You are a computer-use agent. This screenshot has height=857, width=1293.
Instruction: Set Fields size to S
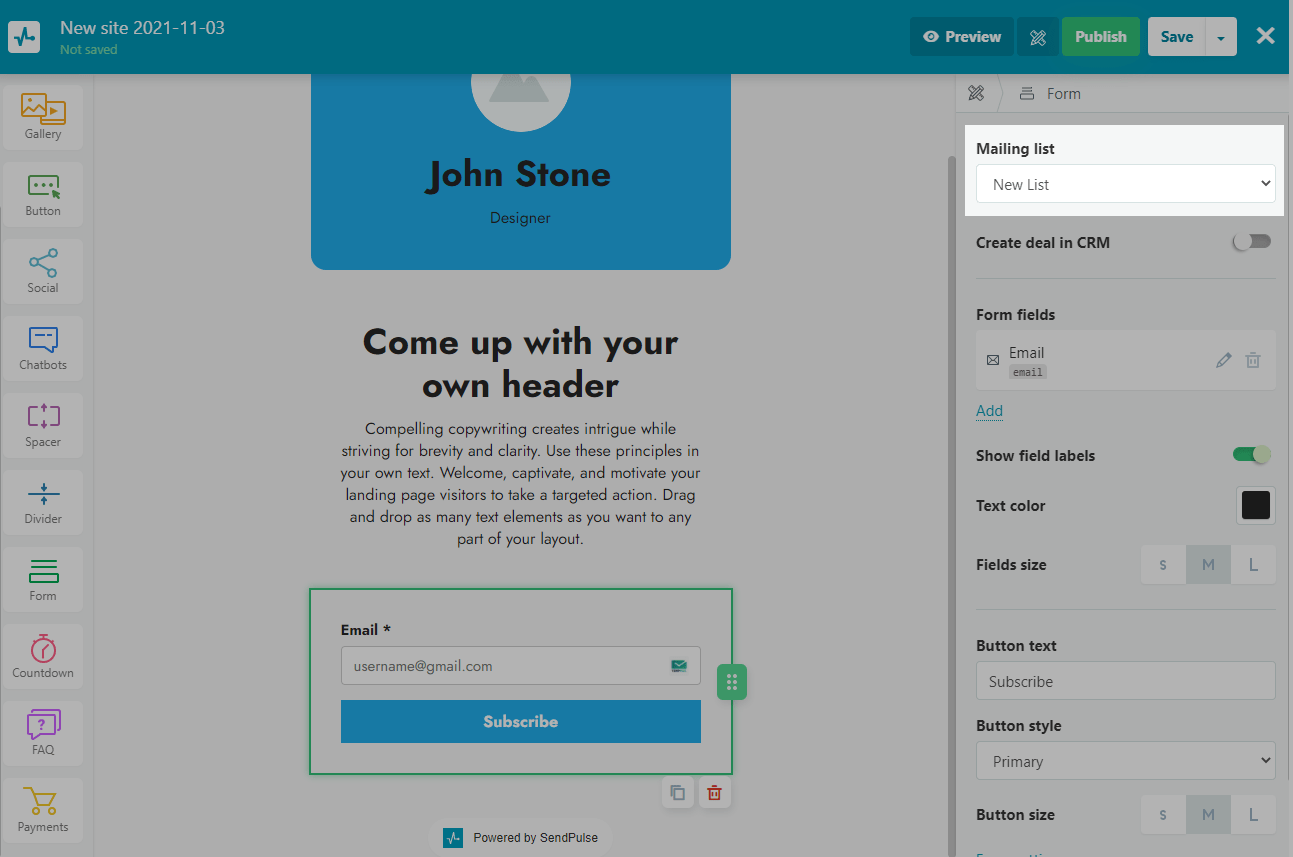(1163, 565)
